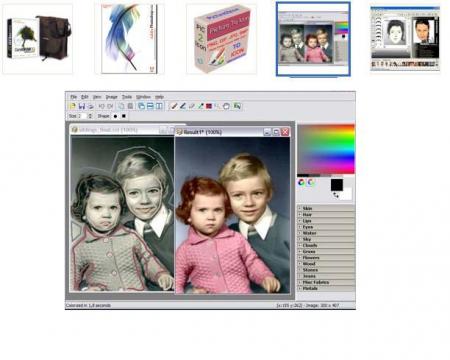Select the blue pencil tool icon
This screenshot has height=360, width=450.
click(183, 106)
